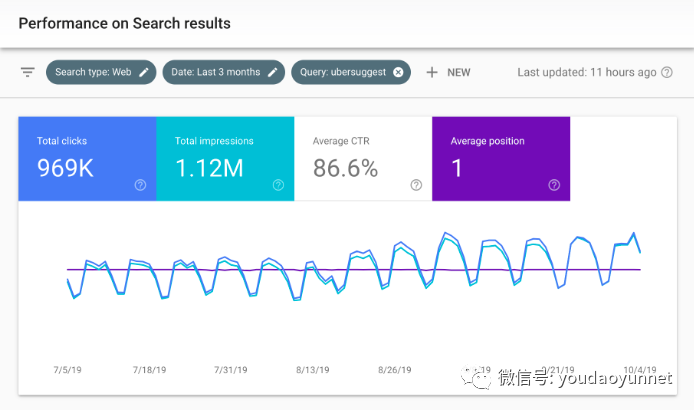This screenshot has width=694, height=410.
Task: Toggle the Total impressions metric card
Action: click(225, 159)
